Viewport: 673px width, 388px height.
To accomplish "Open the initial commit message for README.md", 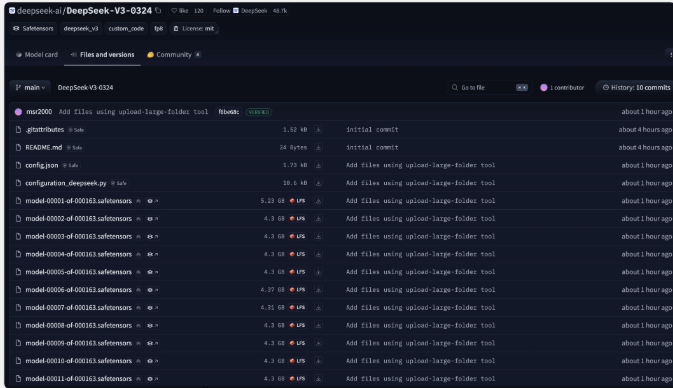I will pyautogui.click(x=372, y=148).
